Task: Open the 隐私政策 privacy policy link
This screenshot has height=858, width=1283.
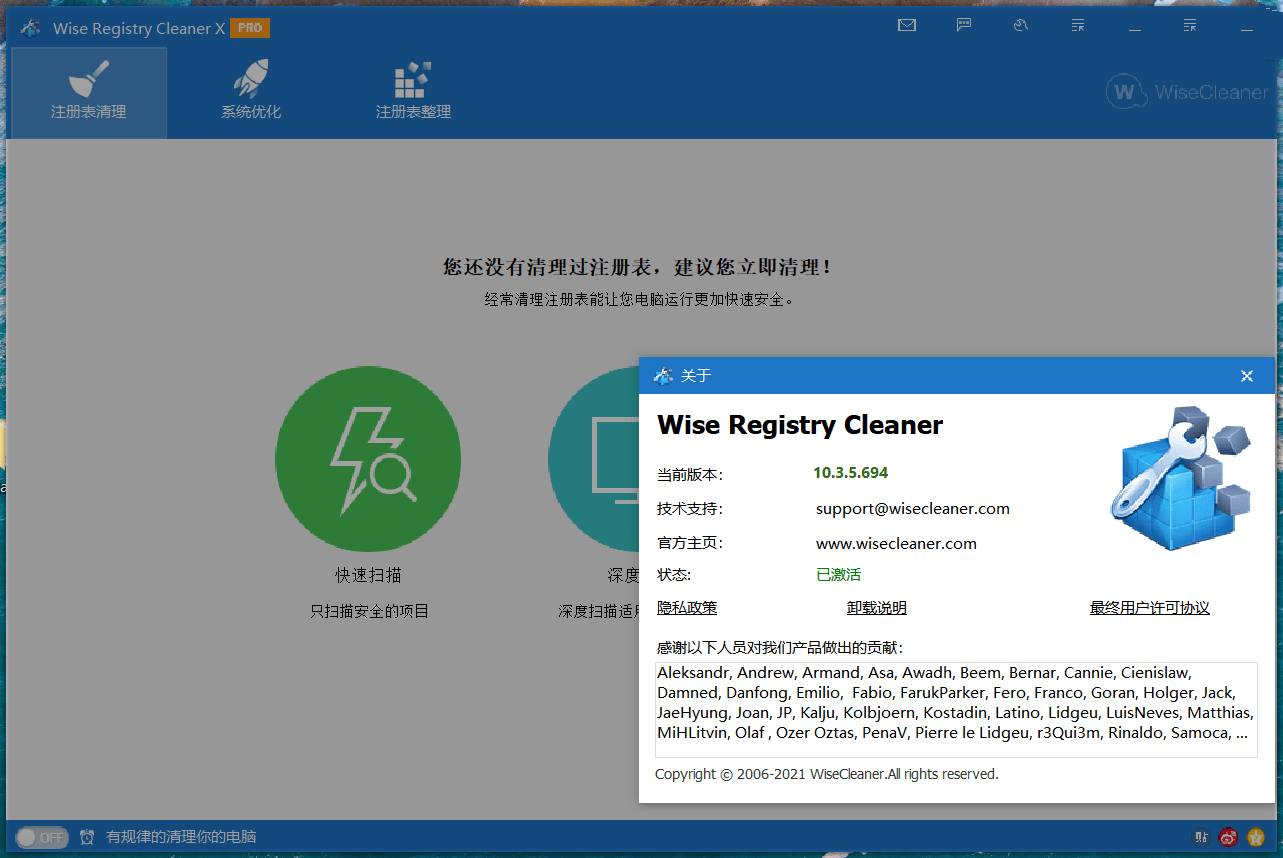Action: tap(687, 607)
